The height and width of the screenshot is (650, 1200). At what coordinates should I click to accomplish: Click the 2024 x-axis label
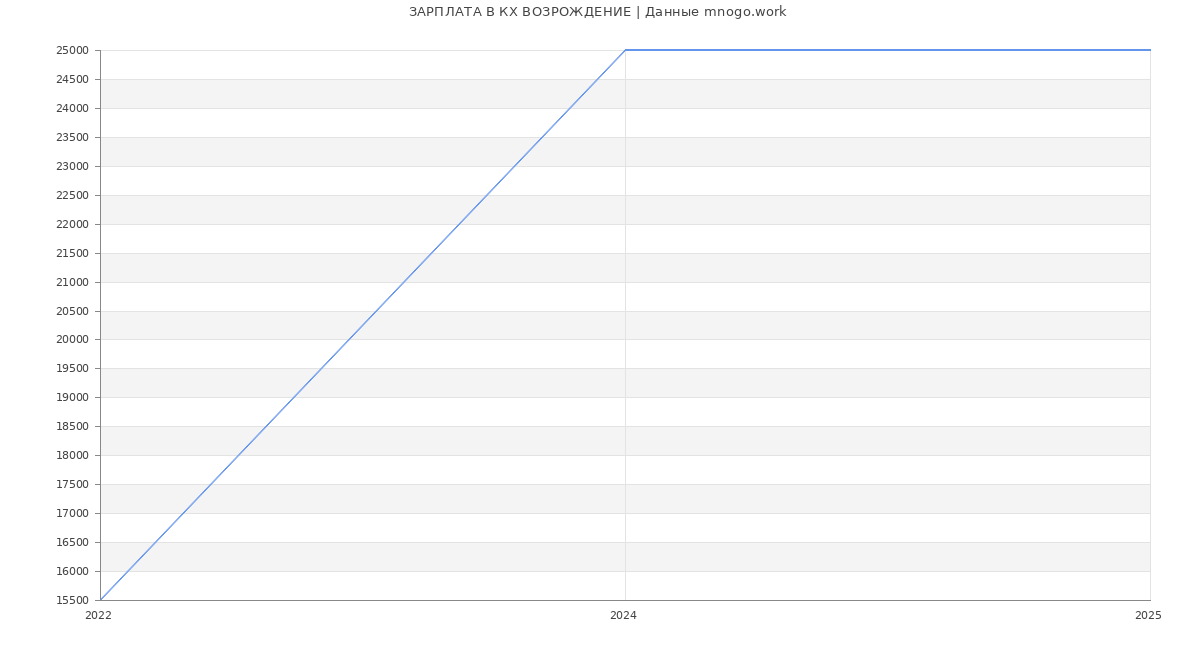(623, 616)
